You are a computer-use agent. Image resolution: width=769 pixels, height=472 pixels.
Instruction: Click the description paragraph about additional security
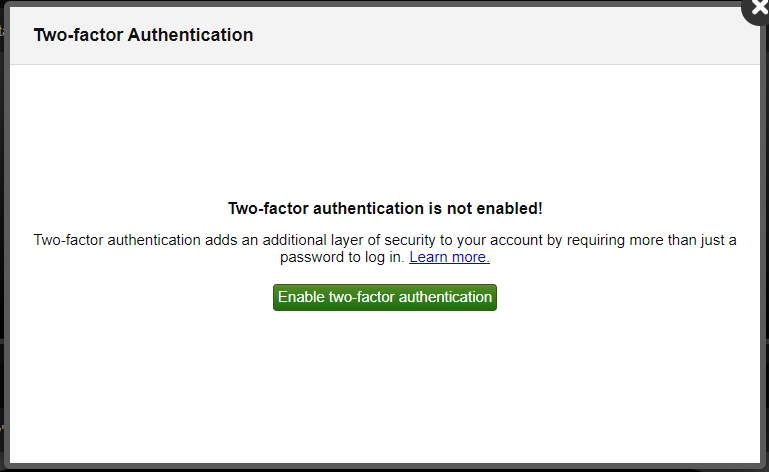tap(384, 248)
